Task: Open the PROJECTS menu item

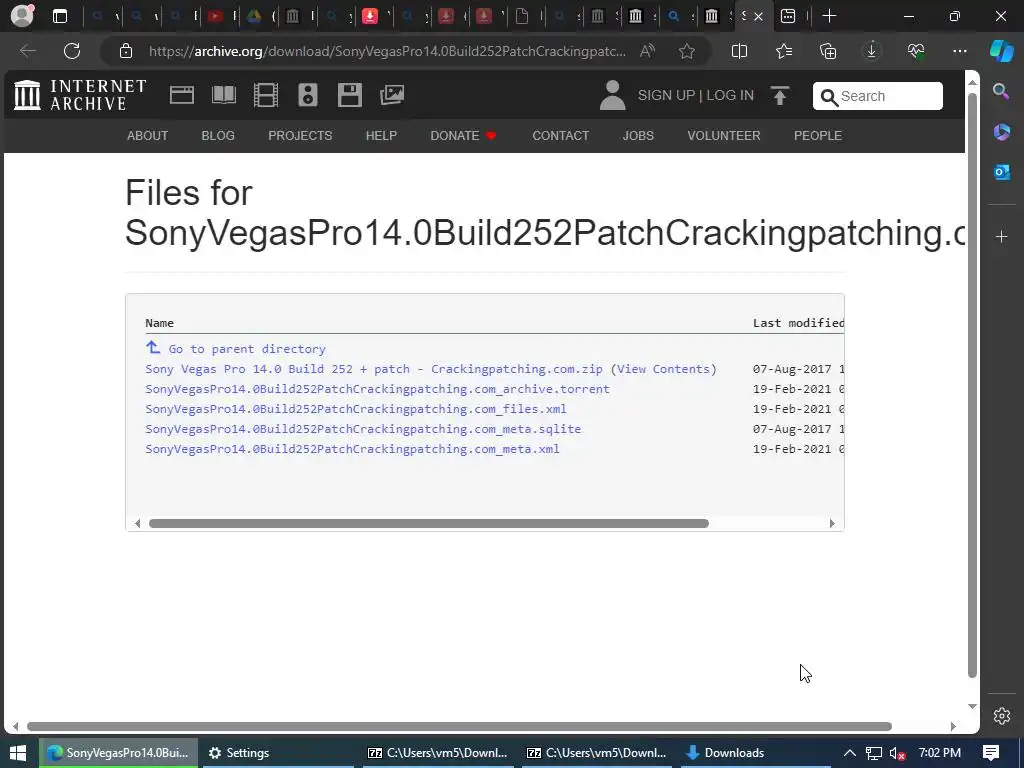Action: [x=300, y=136]
